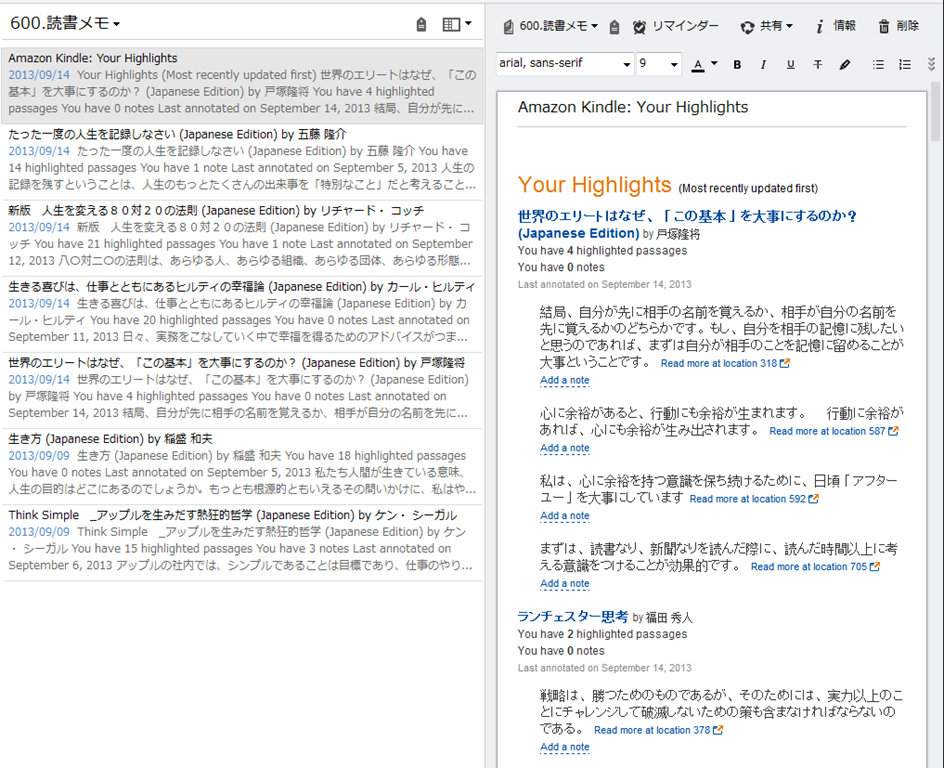Open the たった一度の人生を記録しなさい note
Image resolution: width=944 pixels, height=768 pixels.
pos(242,161)
